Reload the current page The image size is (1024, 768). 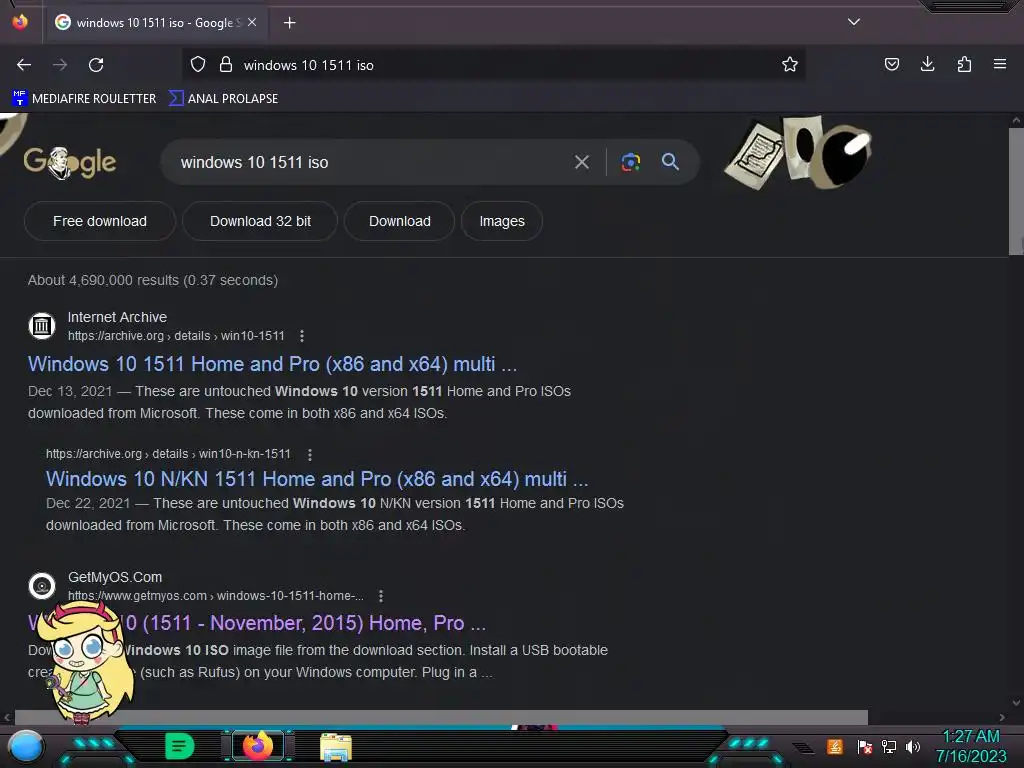tap(96, 65)
